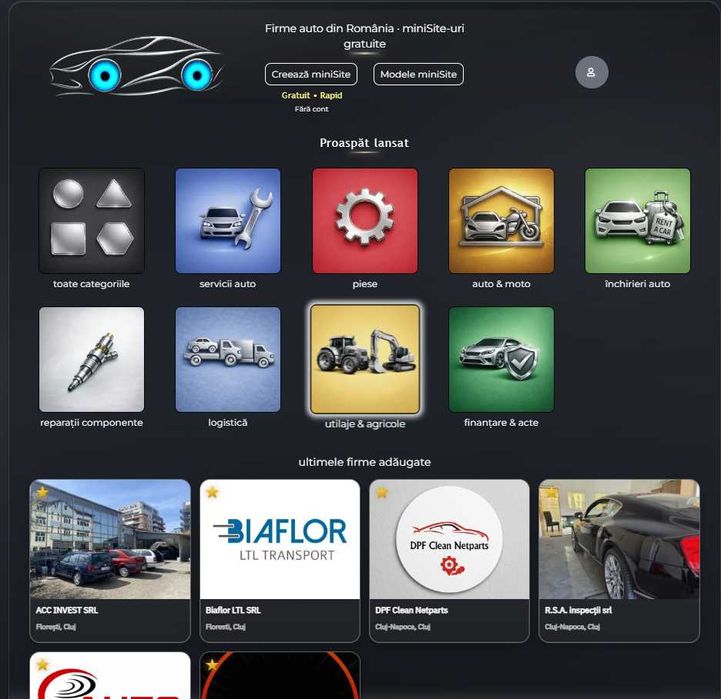Open Modele miniSite button
The width and height of the screenshot is (721, 699).
tap(418, 74)
